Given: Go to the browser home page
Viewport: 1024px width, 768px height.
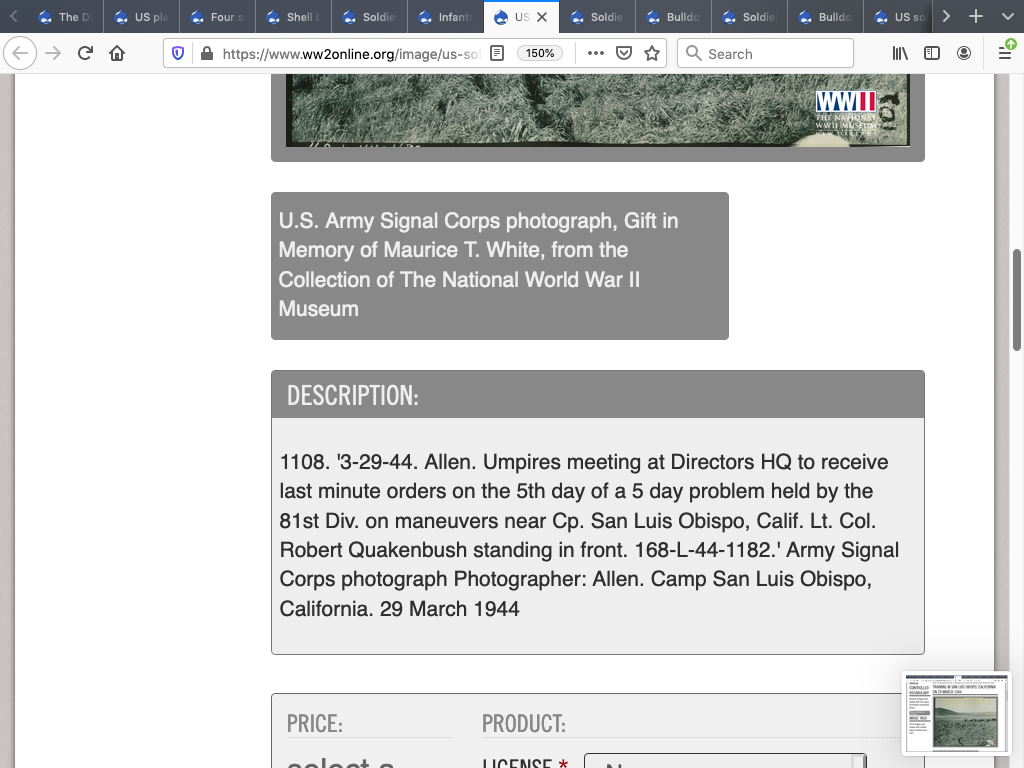Looking at the screenshot, I should click(x=117, y=53).
